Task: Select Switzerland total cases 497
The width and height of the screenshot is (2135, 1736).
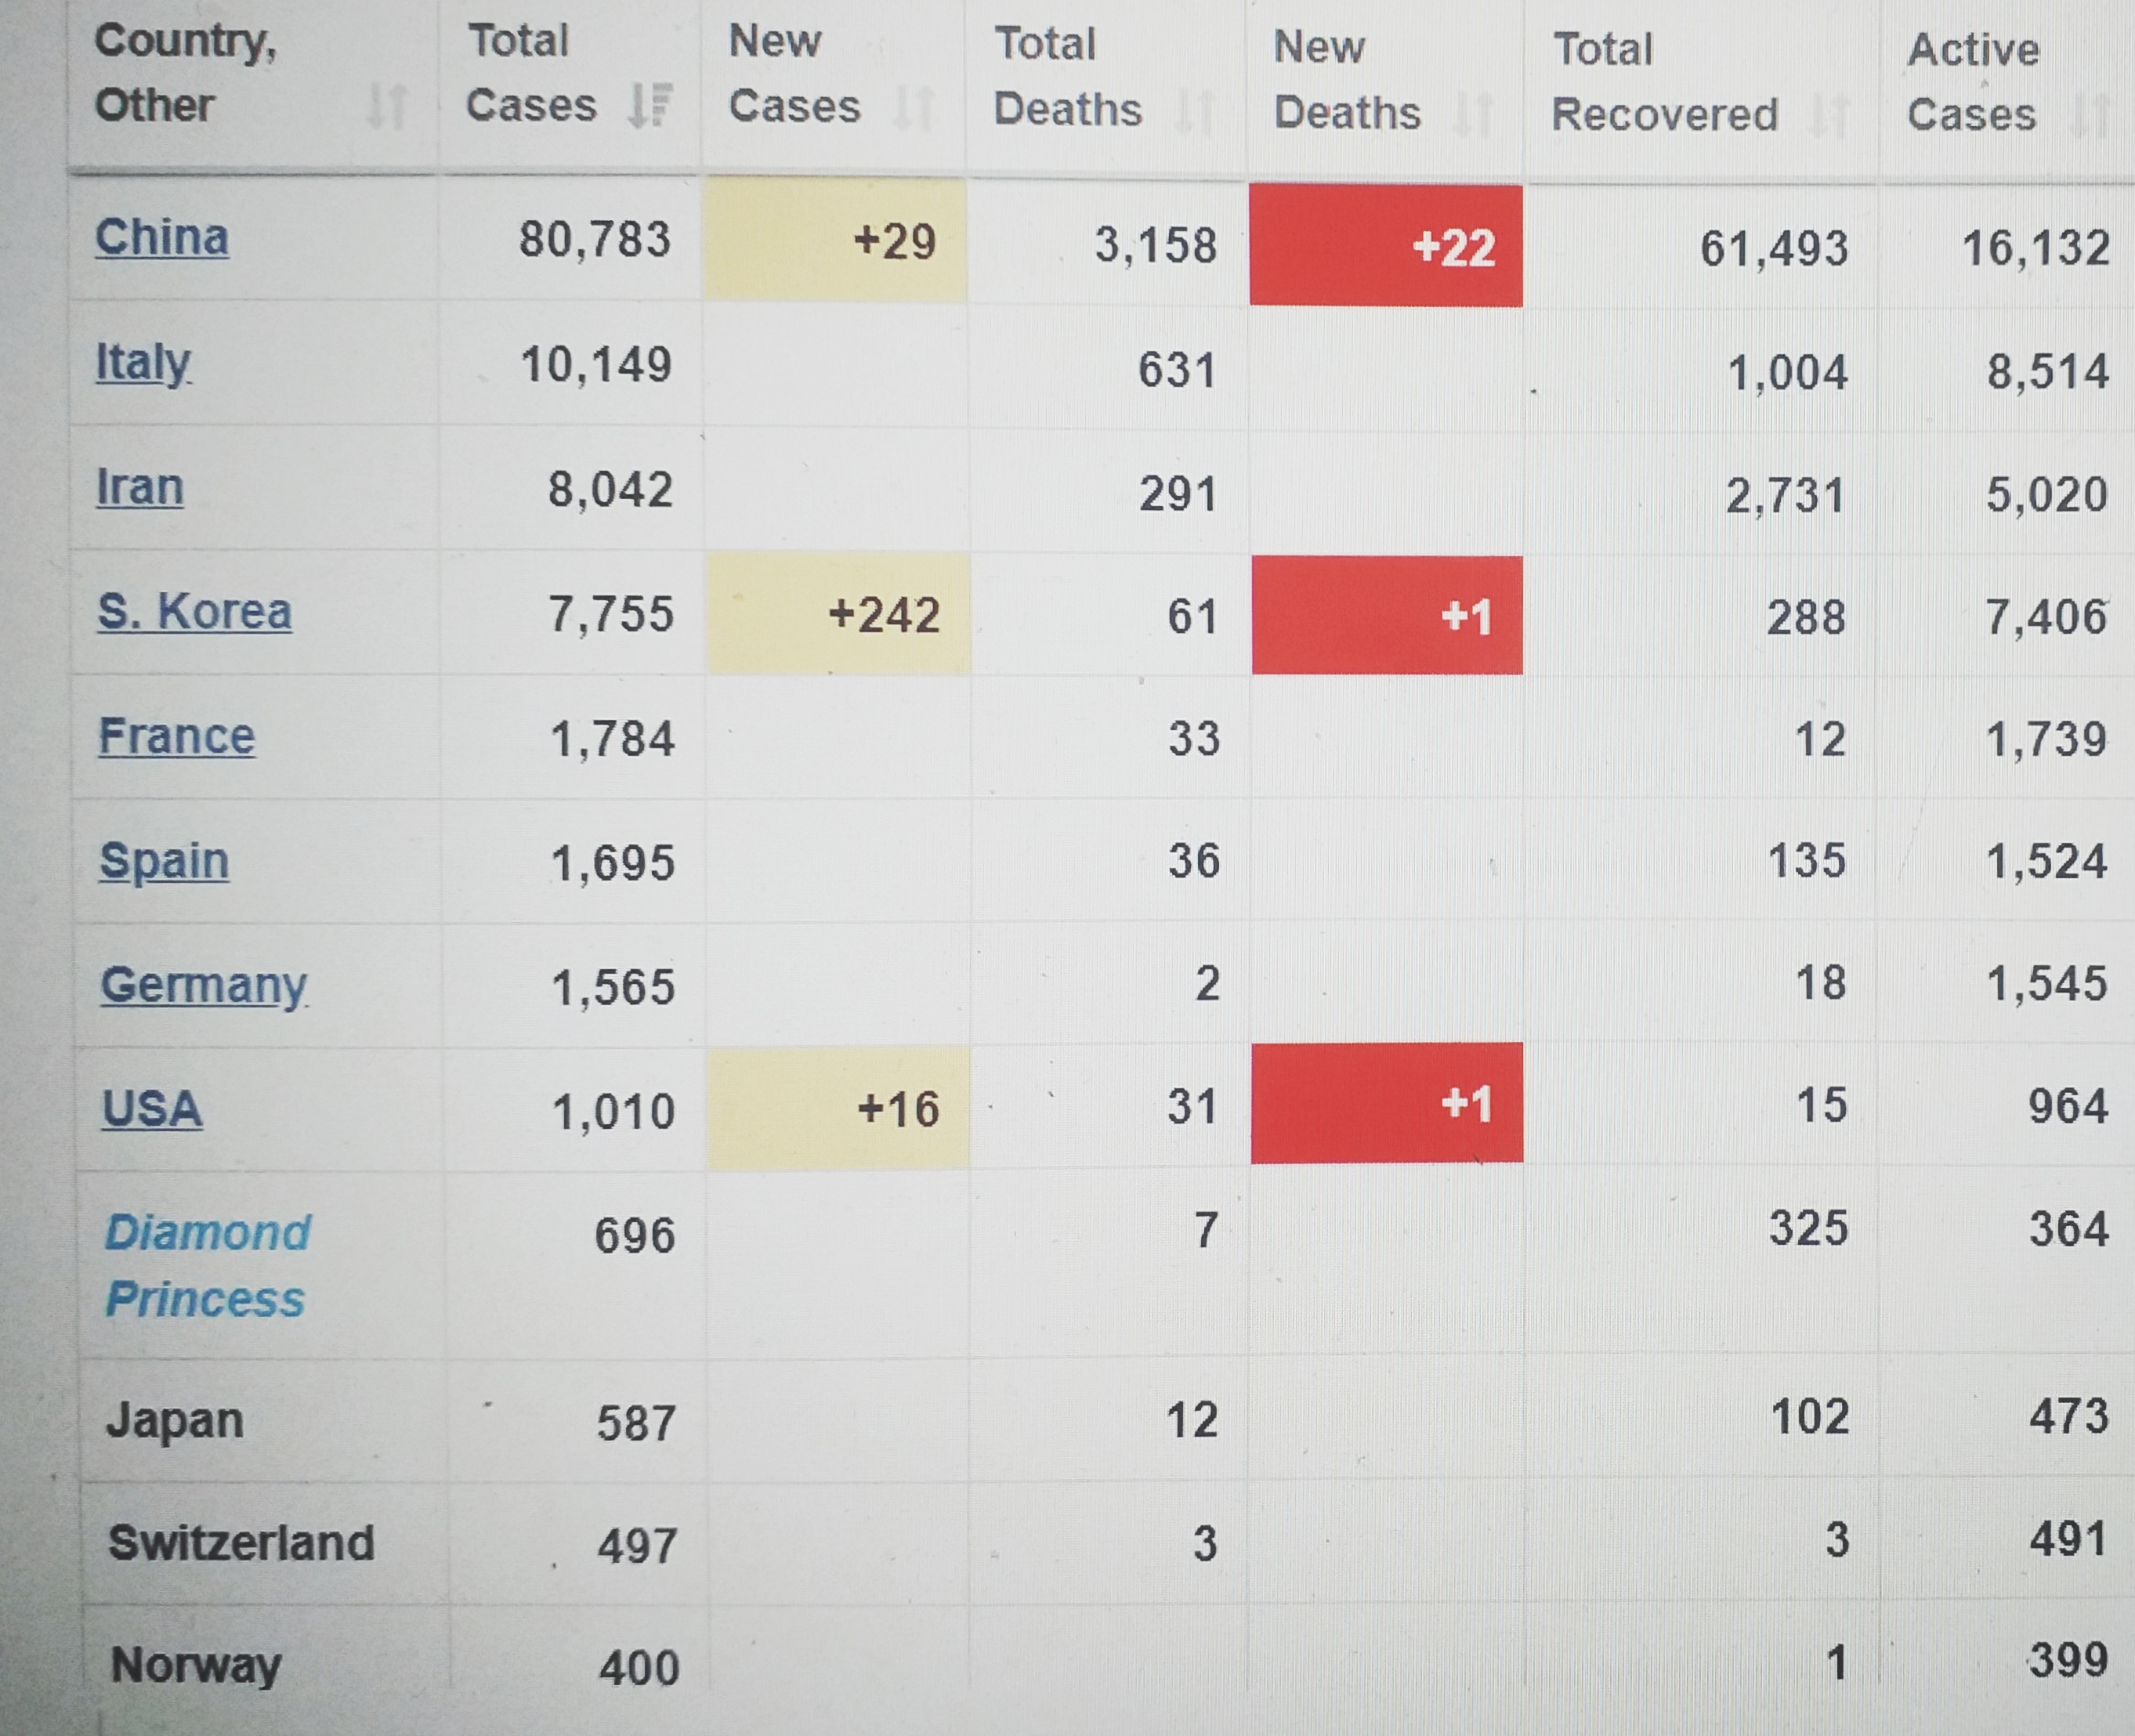Action: pyautogui.click(x=638, y=1547)
